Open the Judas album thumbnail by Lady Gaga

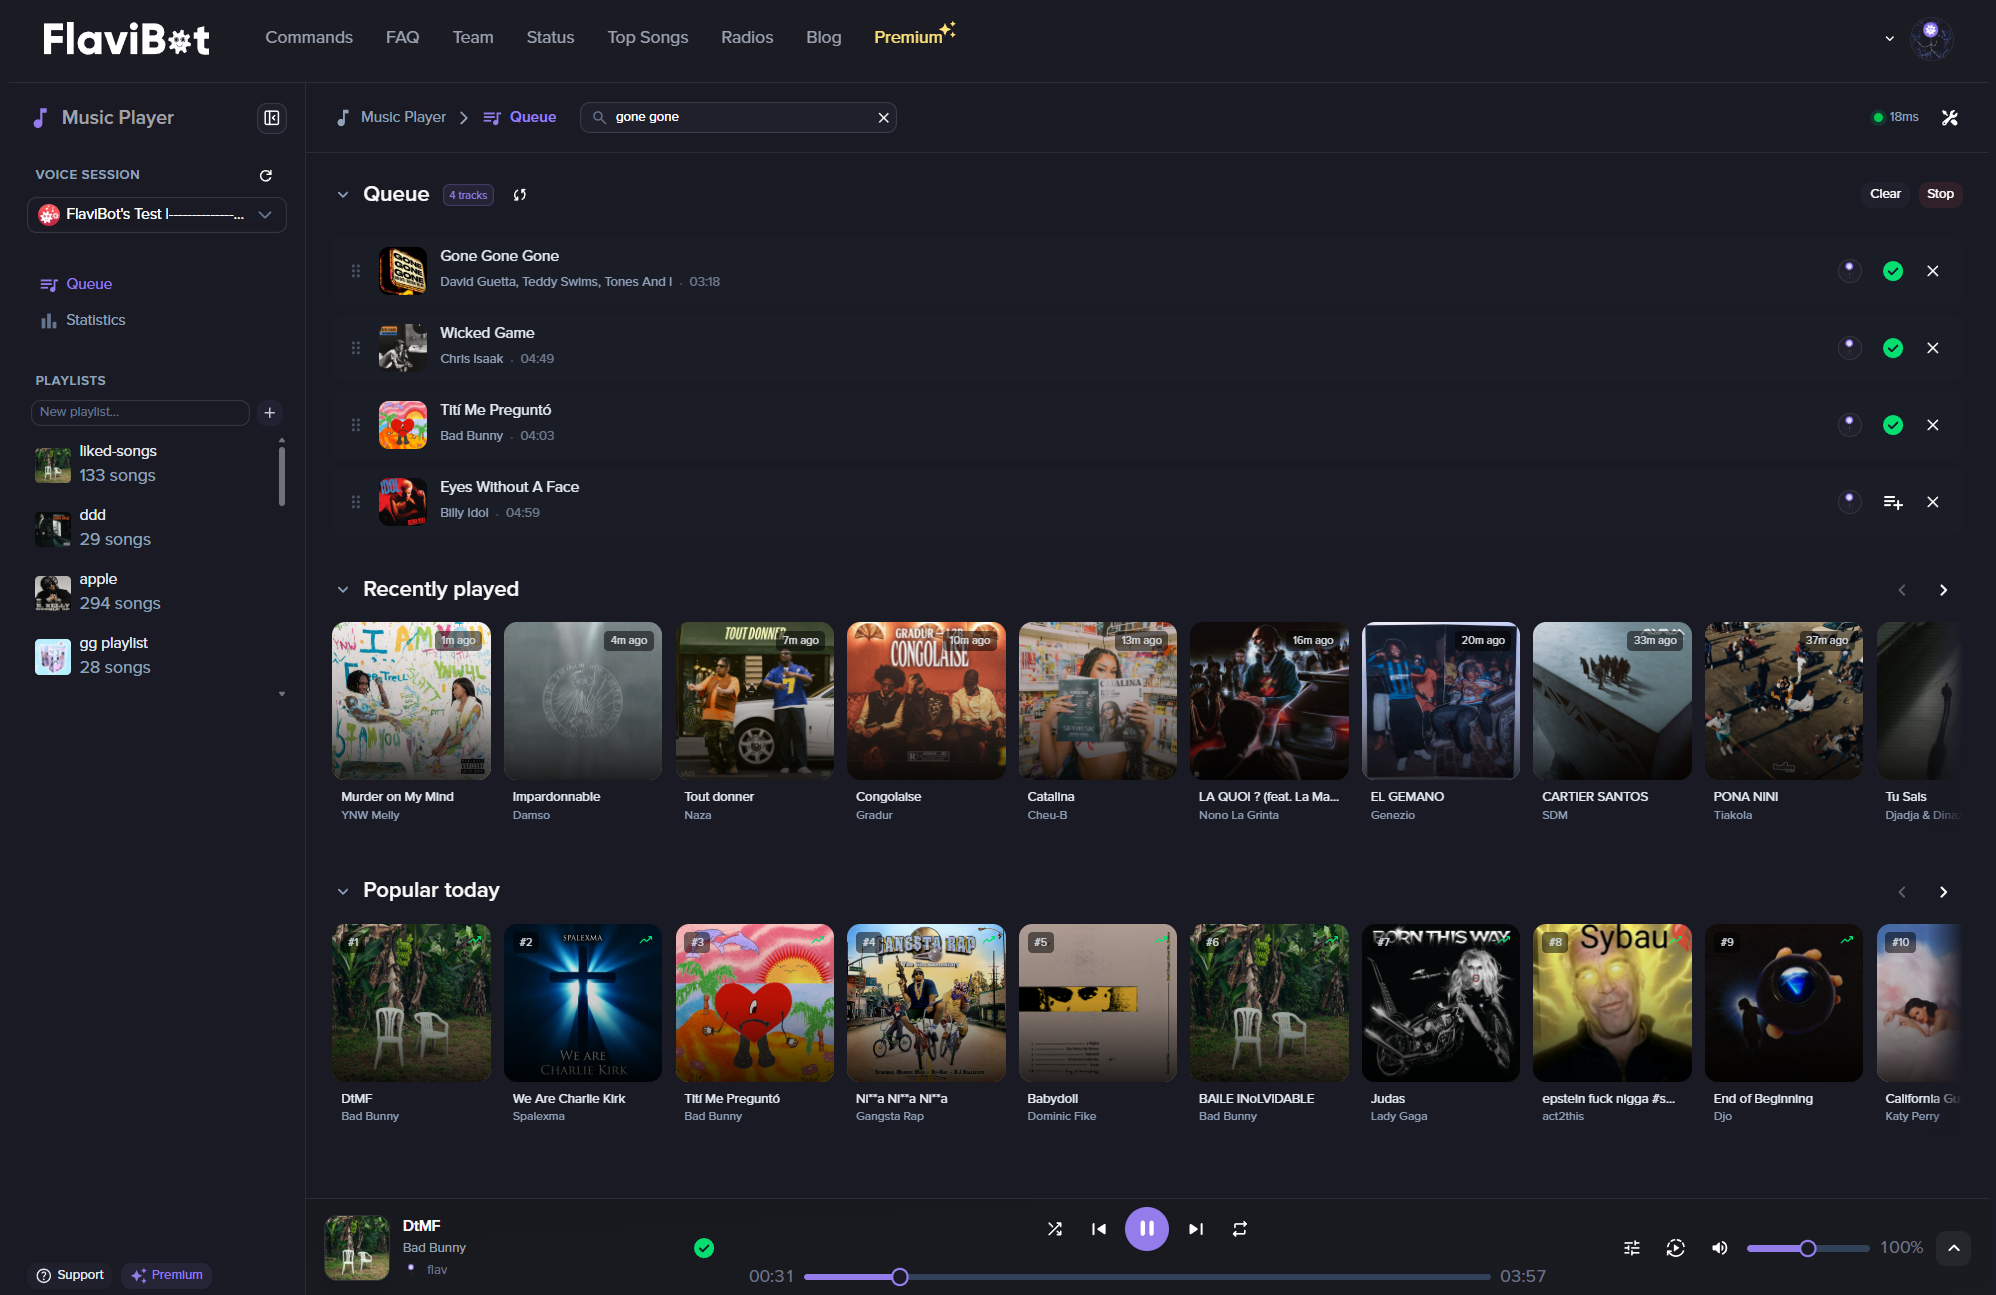coord(1440,1003)
